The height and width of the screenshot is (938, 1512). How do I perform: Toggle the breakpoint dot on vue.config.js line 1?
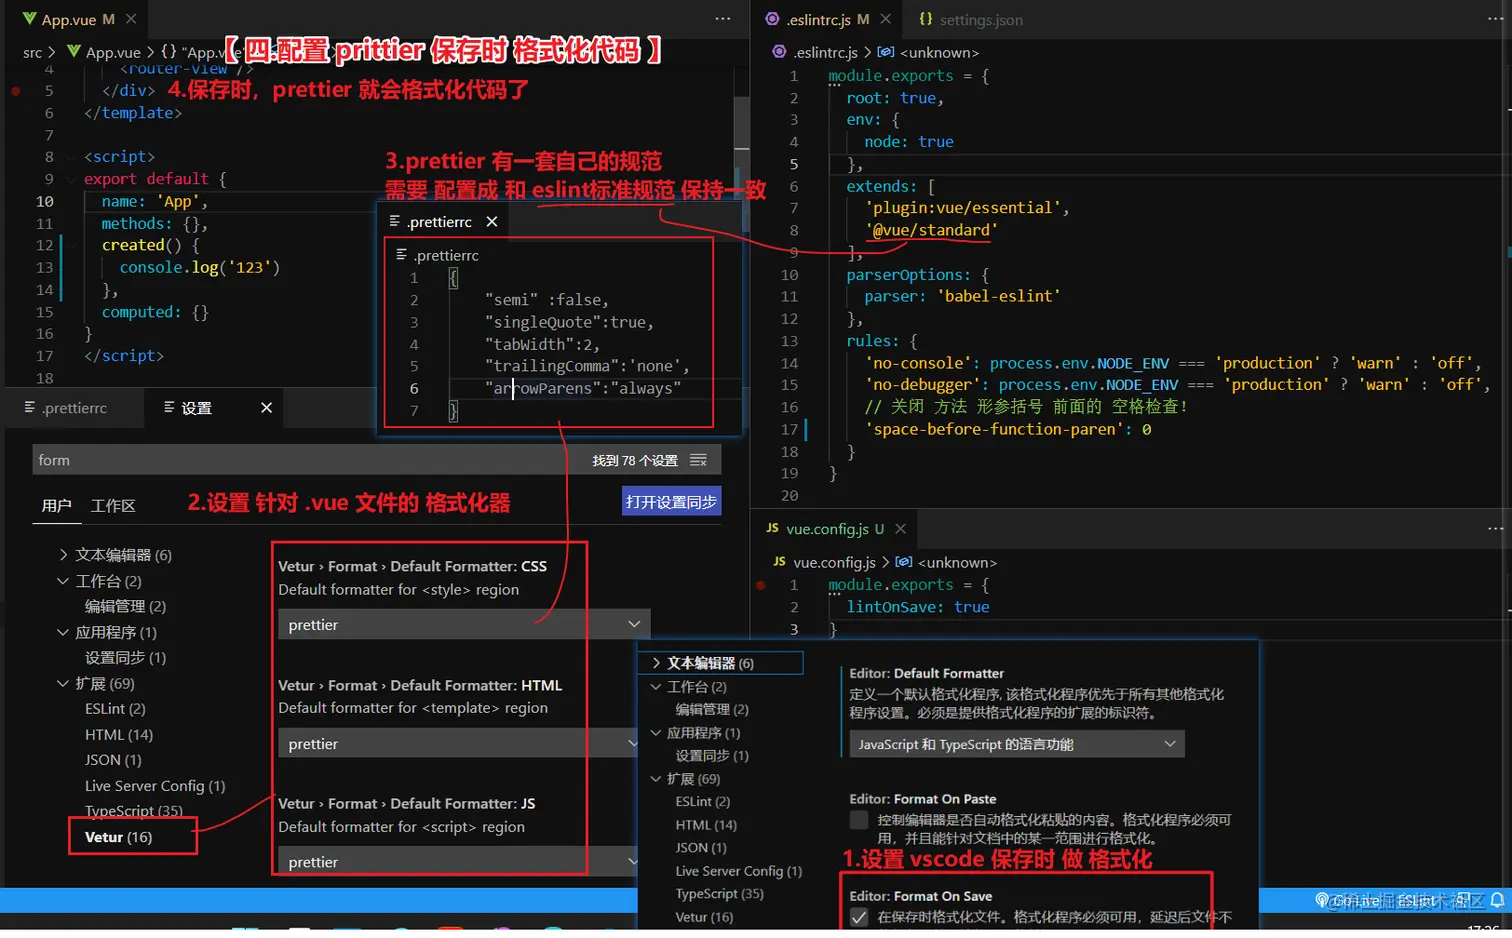click(761, 585)
